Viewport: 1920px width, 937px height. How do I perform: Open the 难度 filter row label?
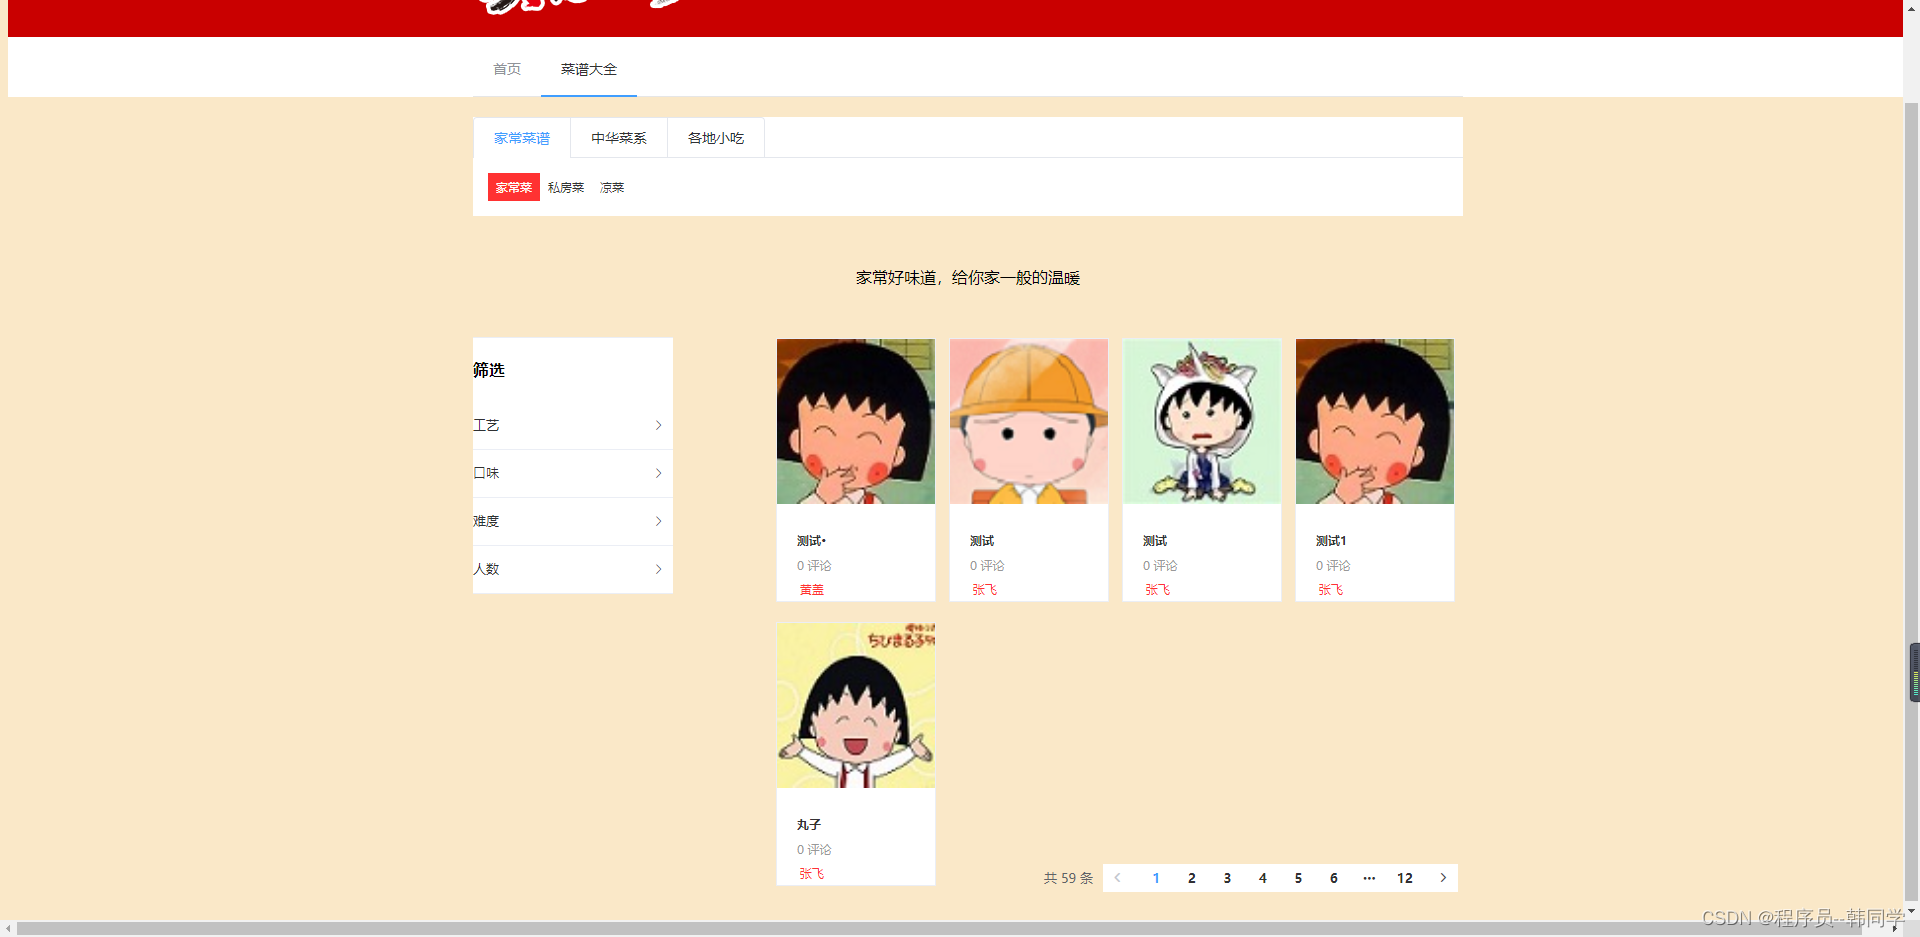[x=486, y=521]
